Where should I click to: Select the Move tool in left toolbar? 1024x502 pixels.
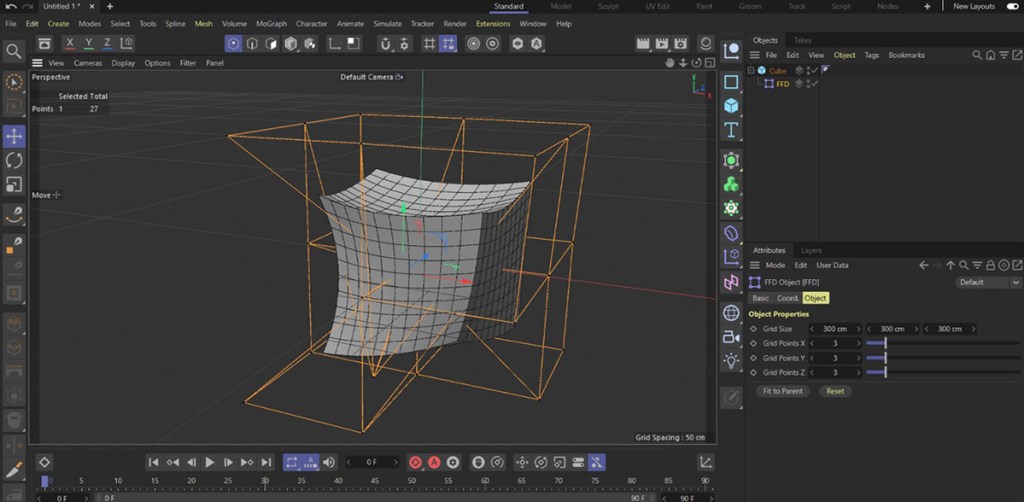[14, 136]
